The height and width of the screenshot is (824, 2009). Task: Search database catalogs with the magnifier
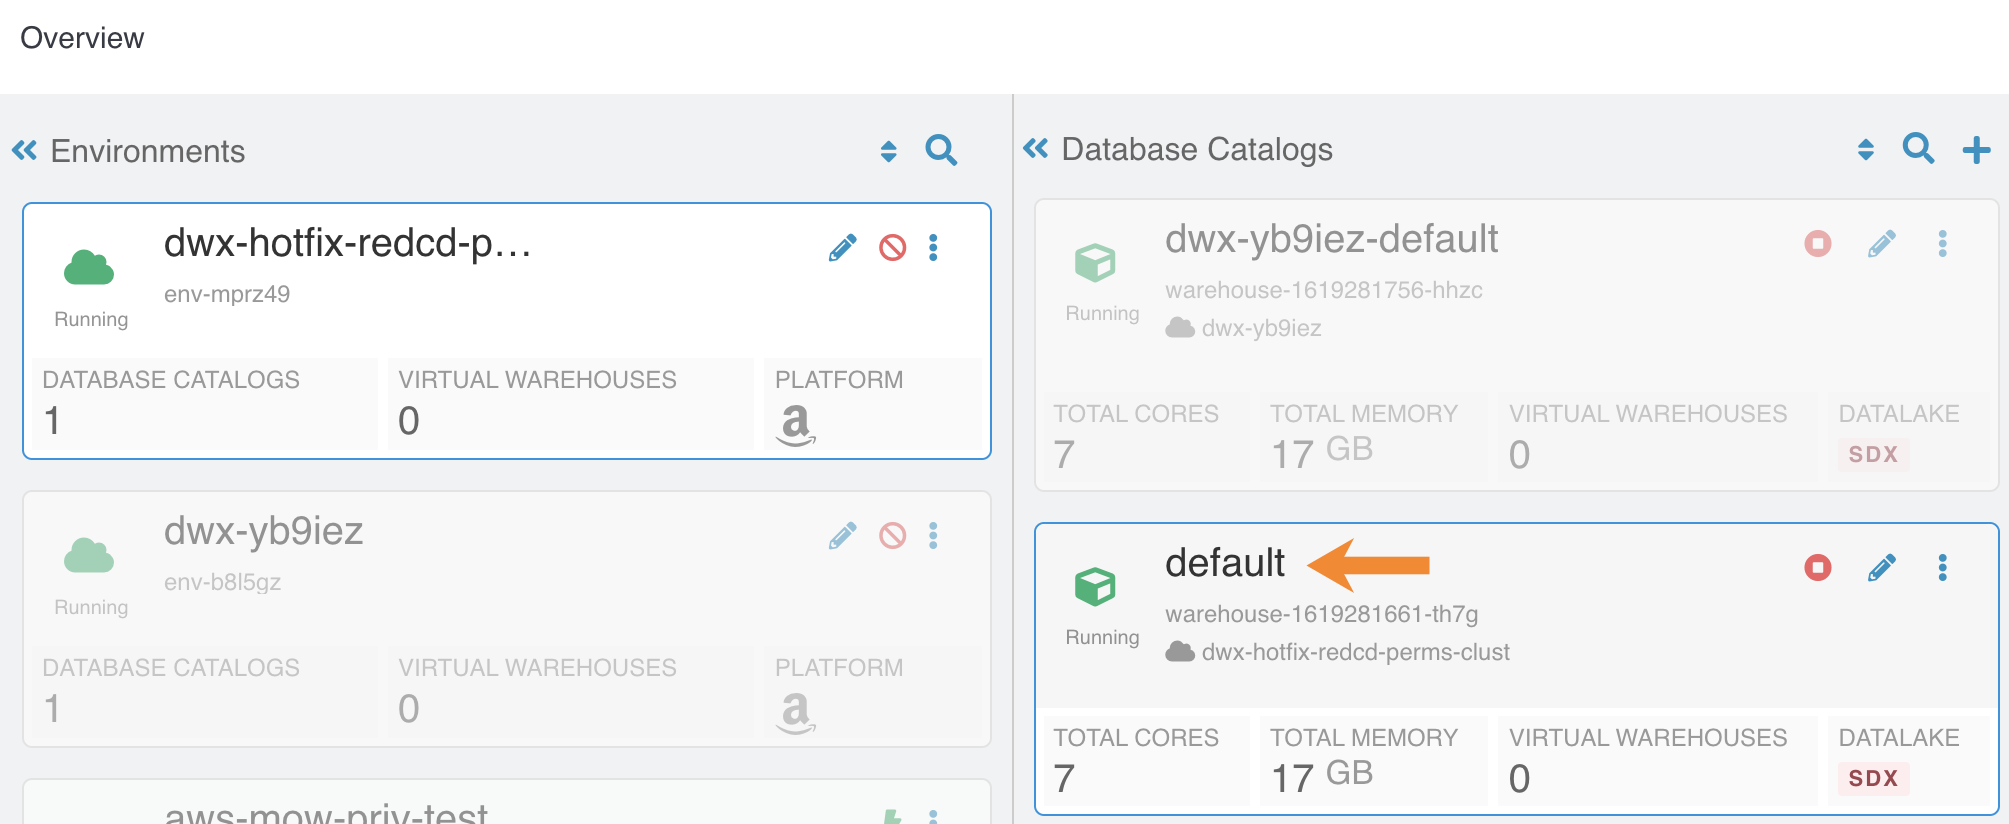[x=1918, y=149]
